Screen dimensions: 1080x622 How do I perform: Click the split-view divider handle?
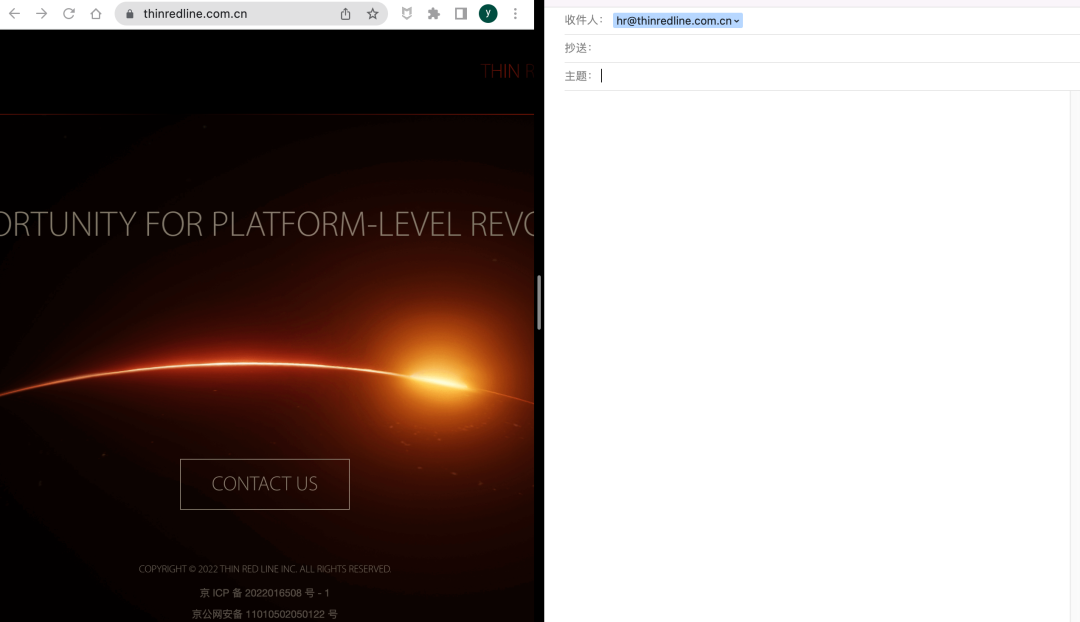(539, 302)
